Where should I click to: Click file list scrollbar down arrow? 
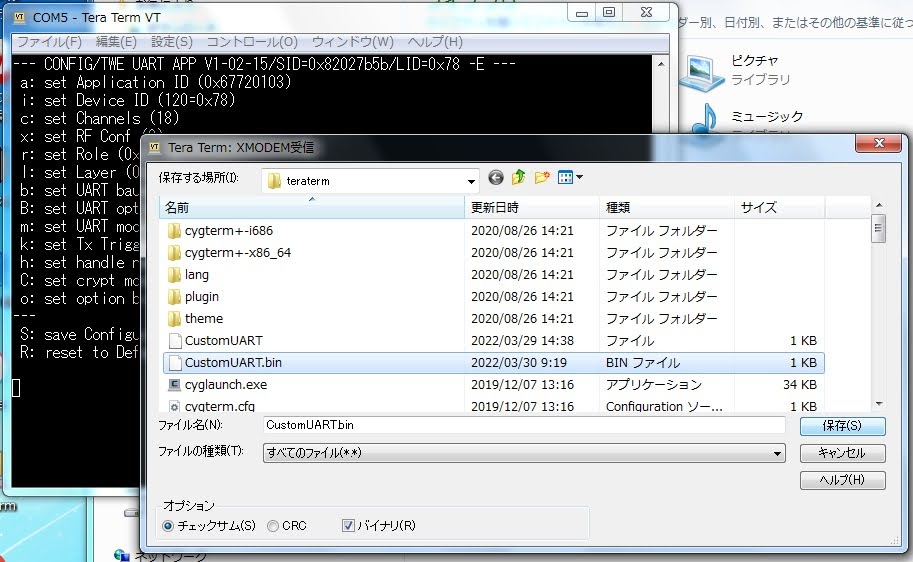click(879, 404)
